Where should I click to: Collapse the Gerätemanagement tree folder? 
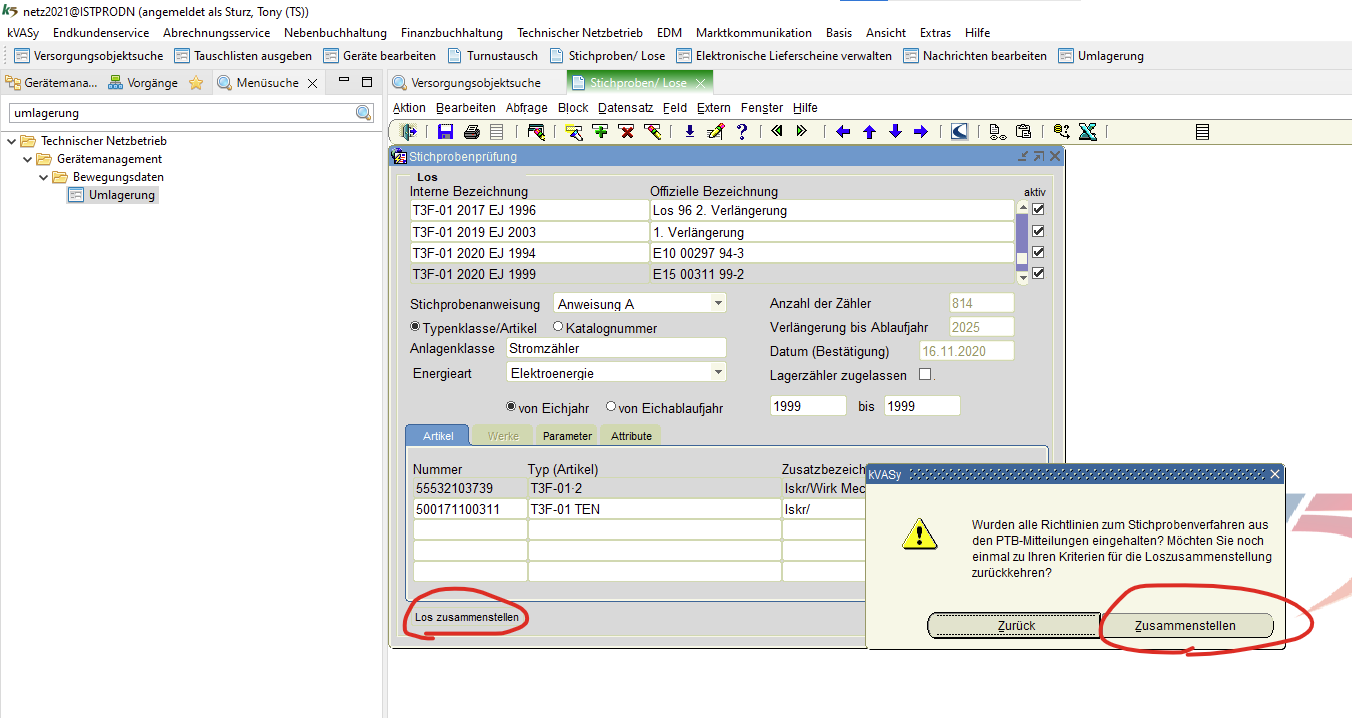pos(28,159)
